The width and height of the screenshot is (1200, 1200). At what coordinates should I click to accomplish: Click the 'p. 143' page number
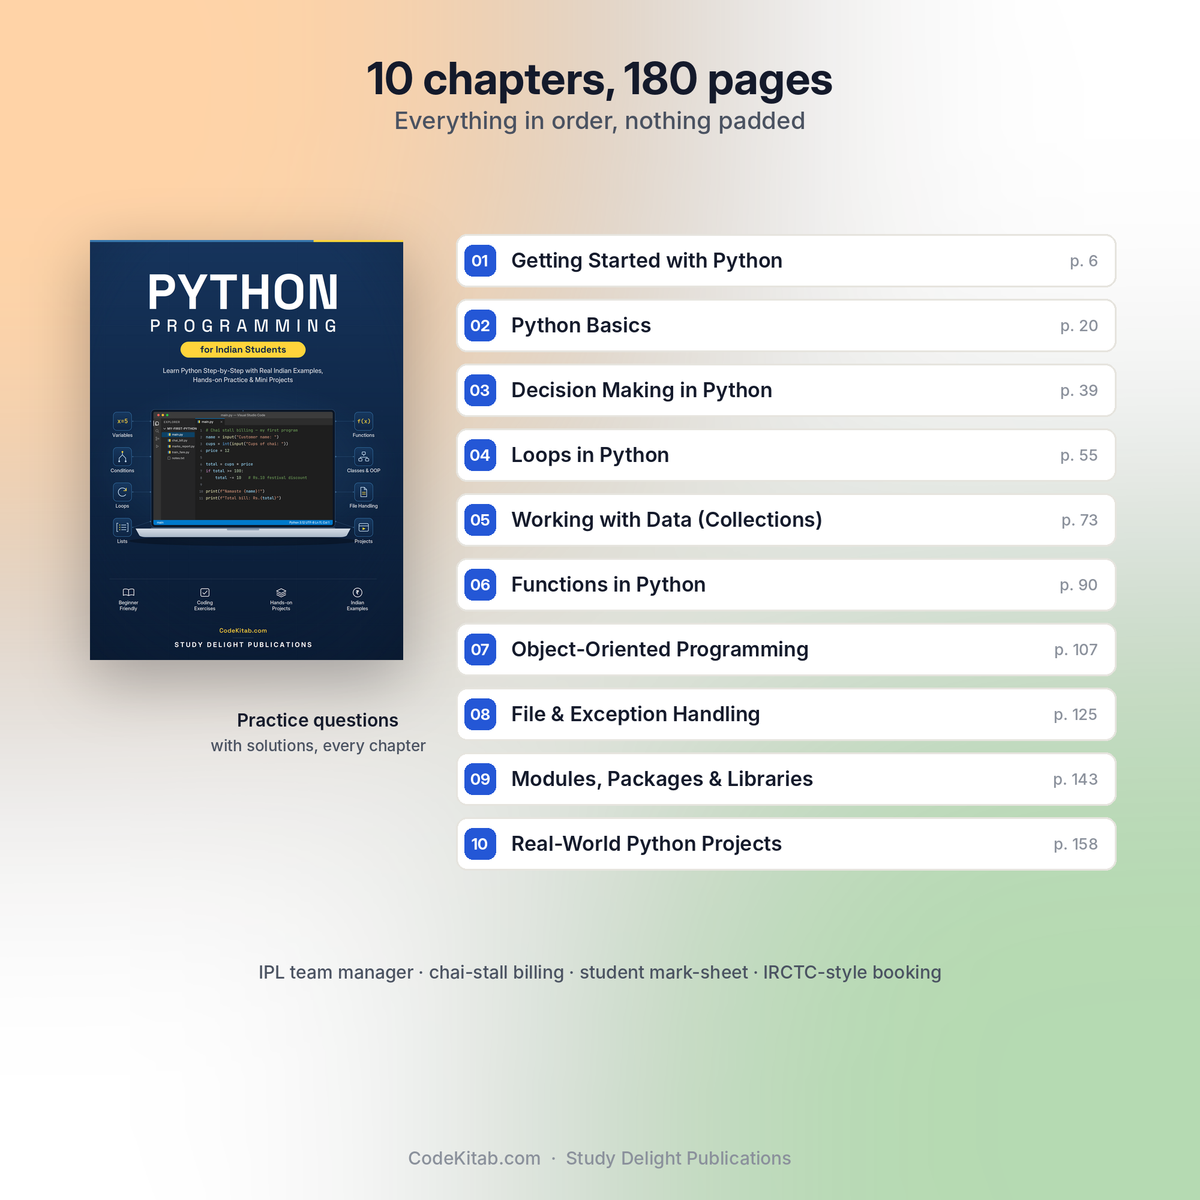1075,780
